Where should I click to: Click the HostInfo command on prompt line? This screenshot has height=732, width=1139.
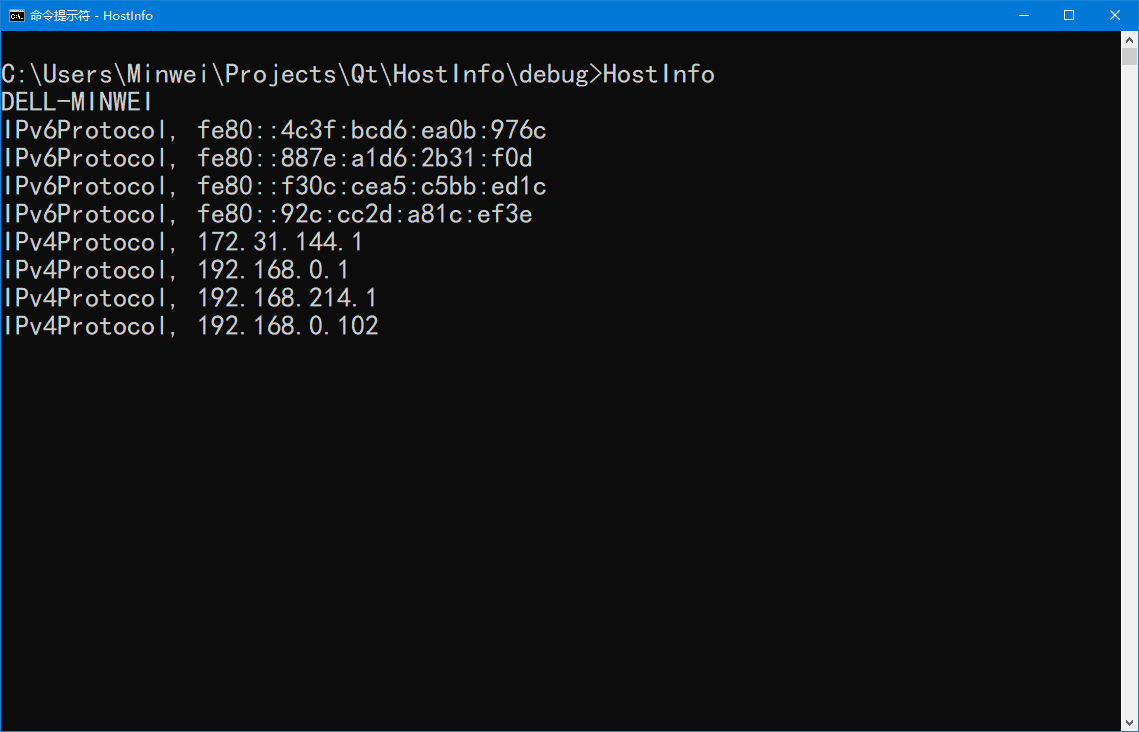(x=659, y=75)
